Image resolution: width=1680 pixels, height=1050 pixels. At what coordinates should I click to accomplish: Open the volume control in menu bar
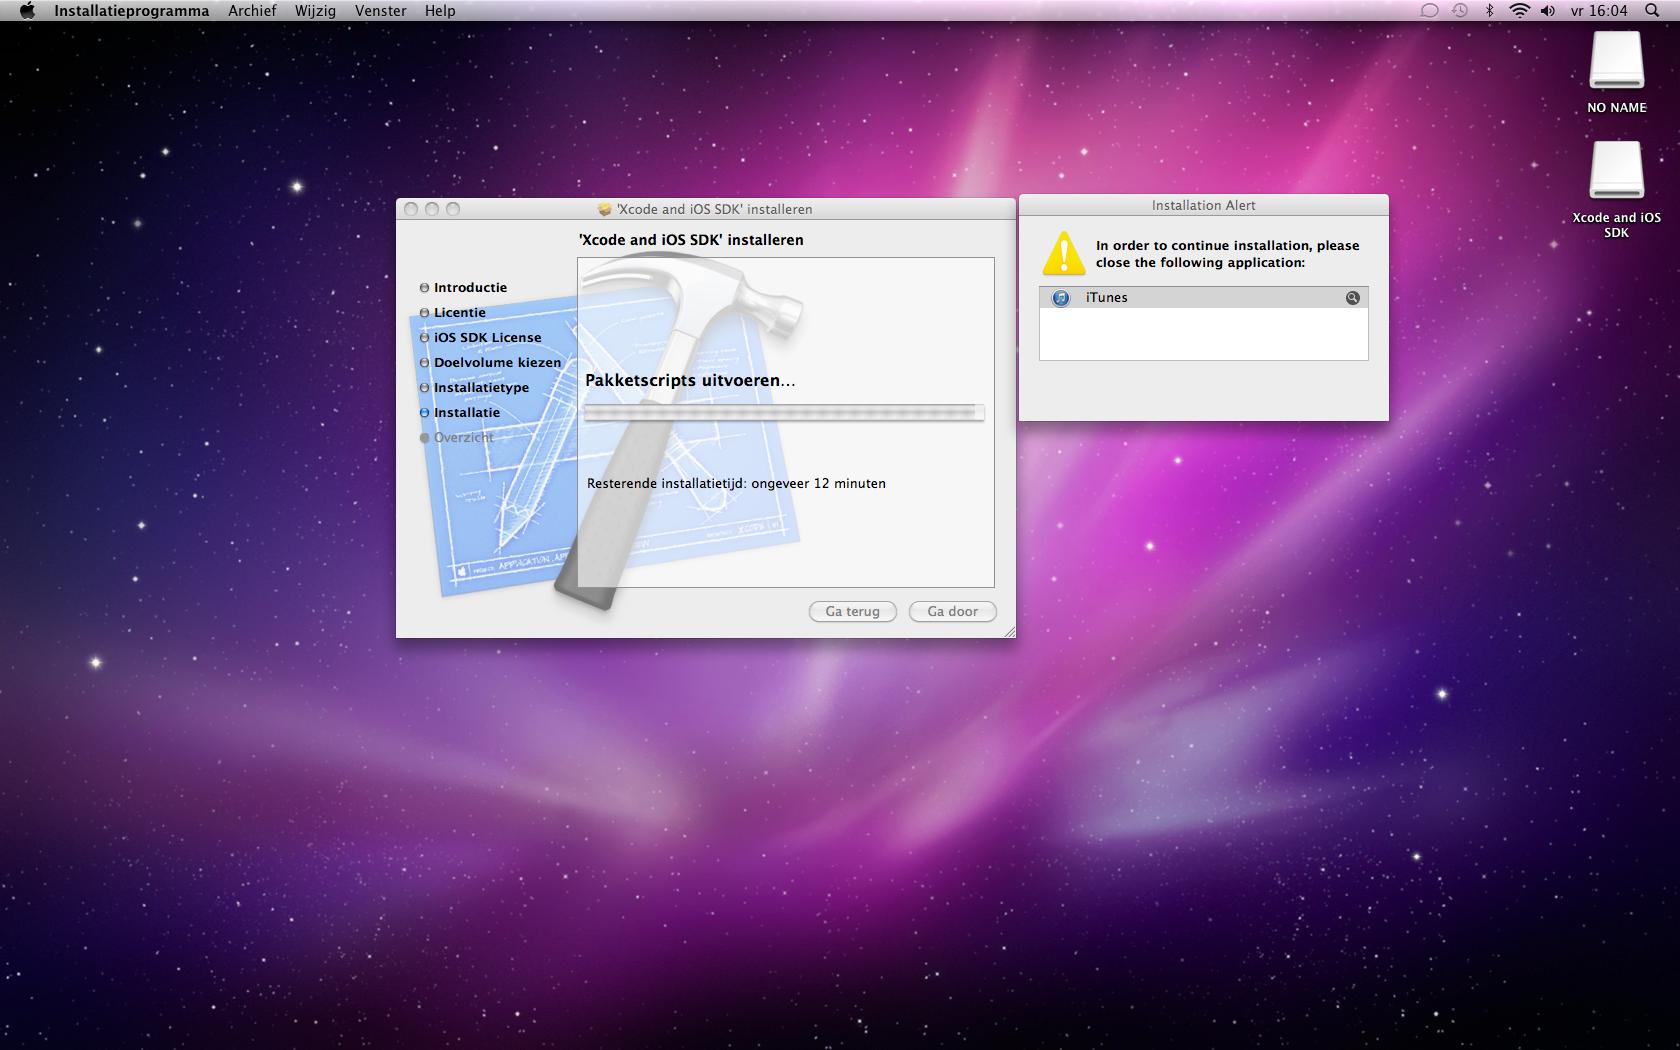[x=1548, y=11]
